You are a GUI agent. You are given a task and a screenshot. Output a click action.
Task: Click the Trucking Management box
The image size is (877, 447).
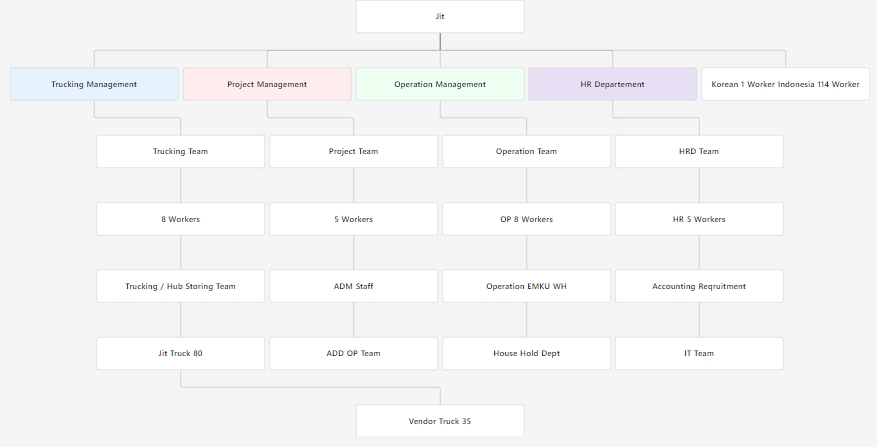pyautogui.click(x=94, y=84)
